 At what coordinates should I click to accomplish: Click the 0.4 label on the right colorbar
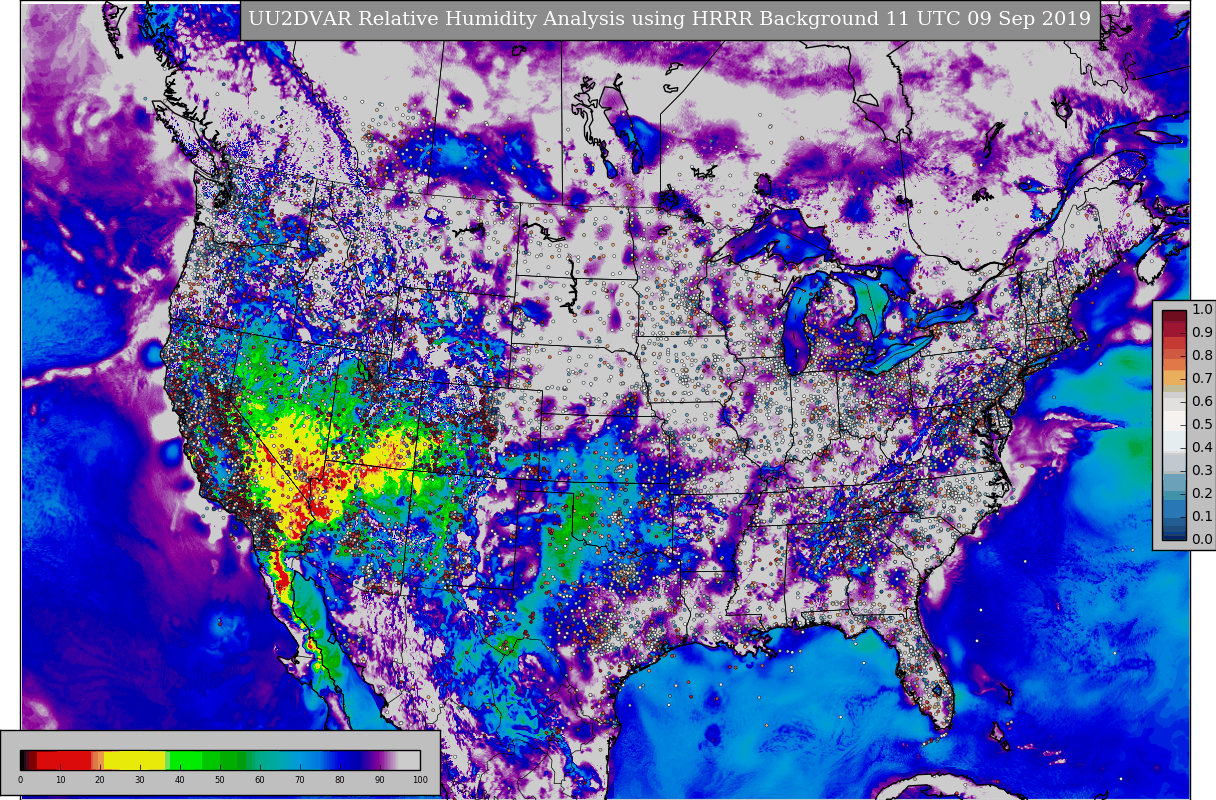[1202, 448]
